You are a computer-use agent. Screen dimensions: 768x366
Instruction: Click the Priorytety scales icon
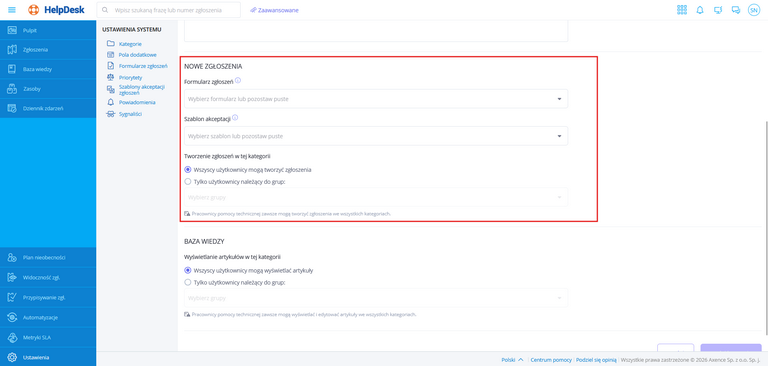[110, 77]
